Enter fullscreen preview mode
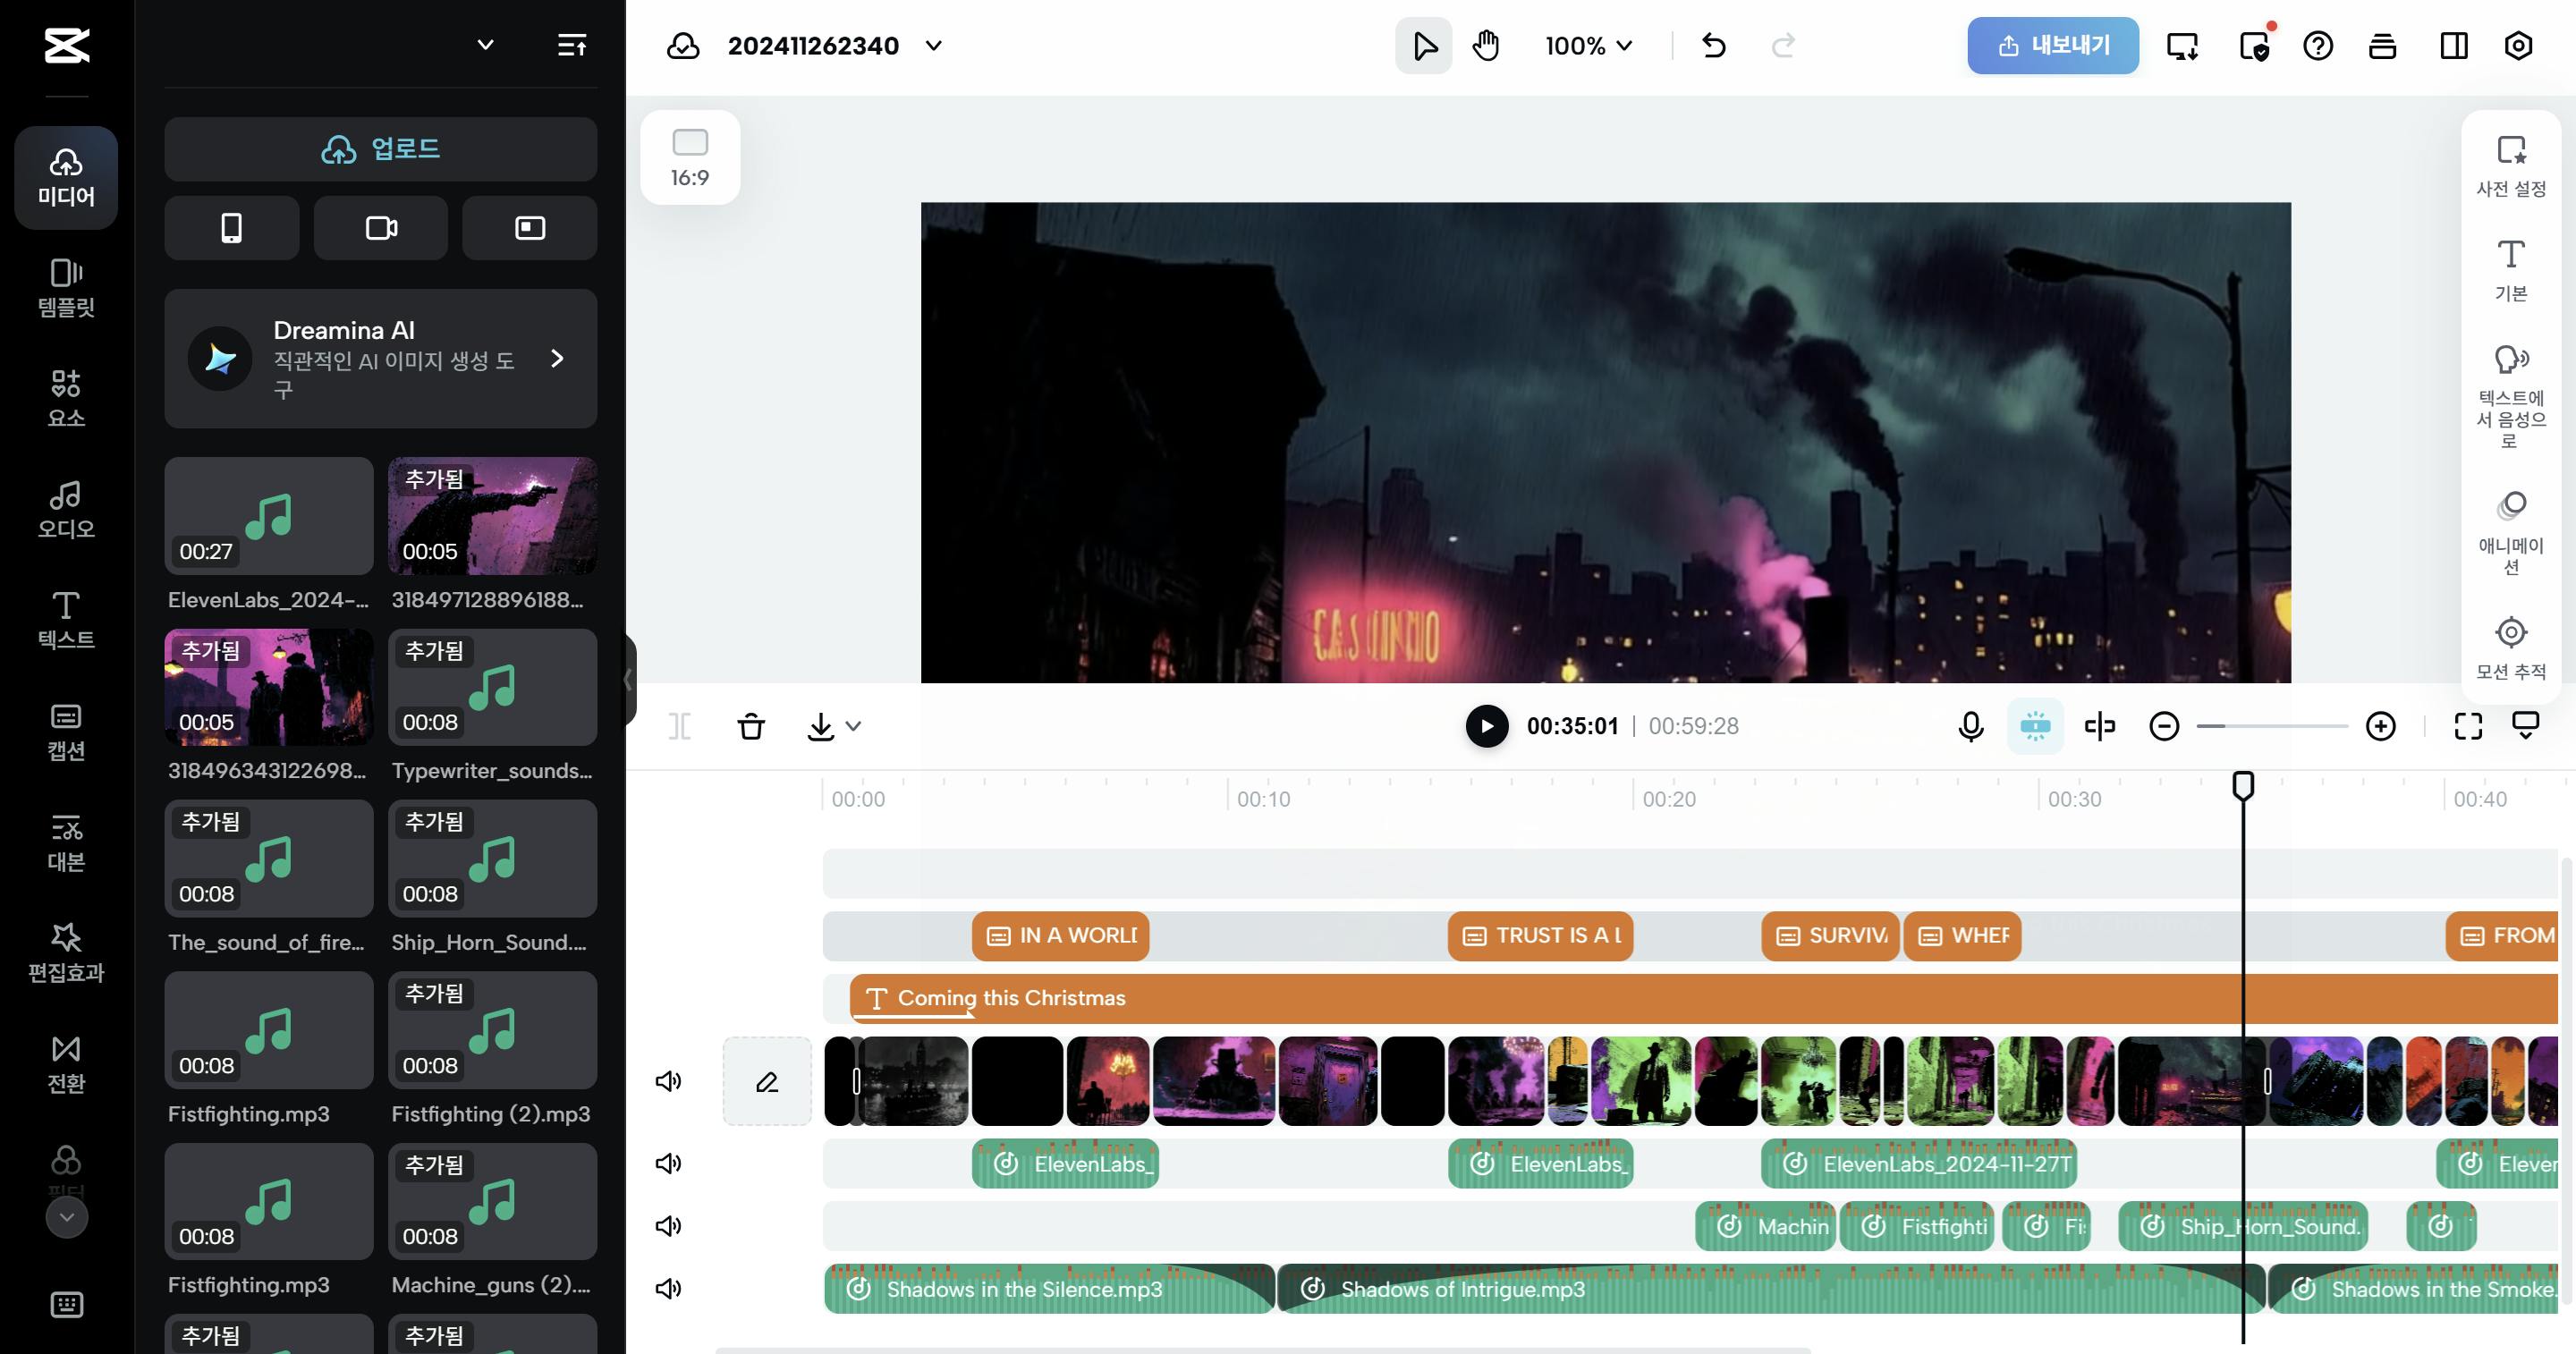 coord(2468,726)
